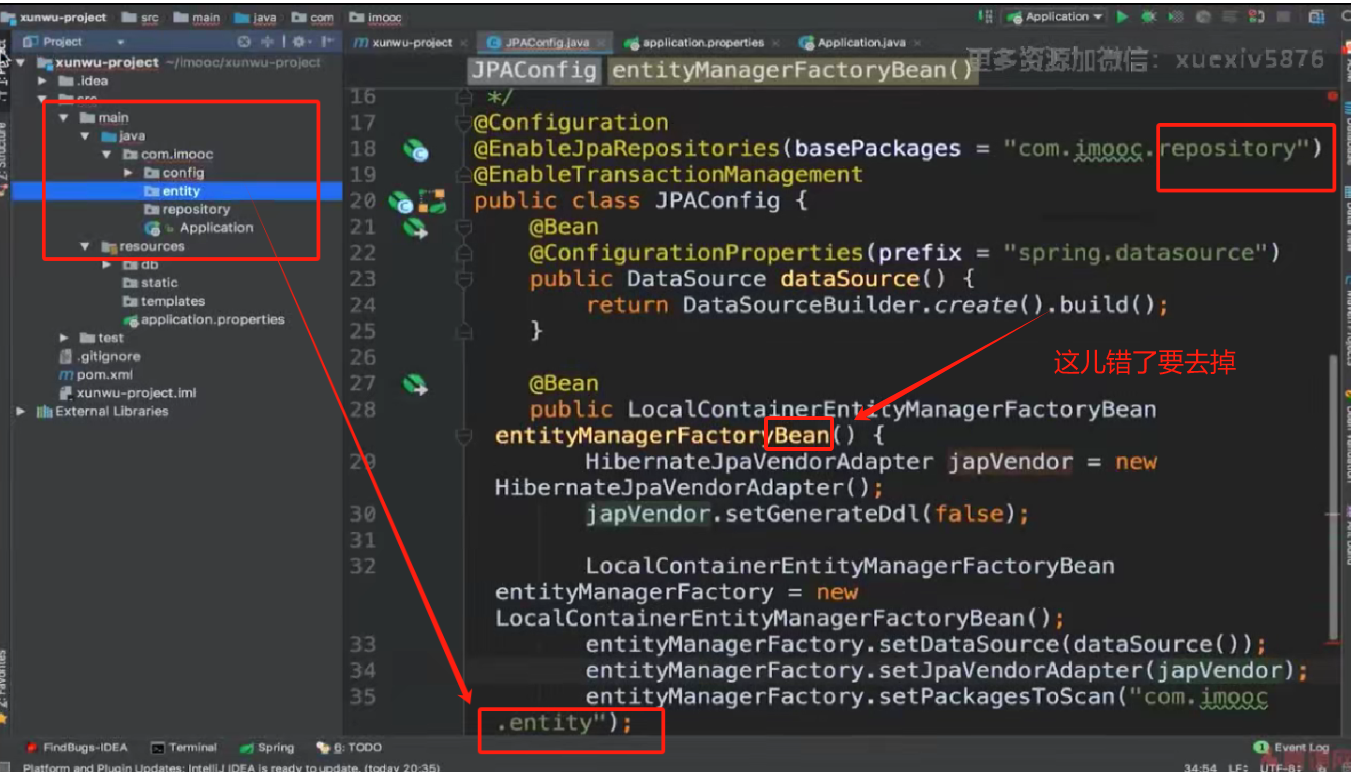The height and width of the screenshot is (772, 1351).
Task: Start debugging with the bug icon
Action: [x=1149, y=17]
